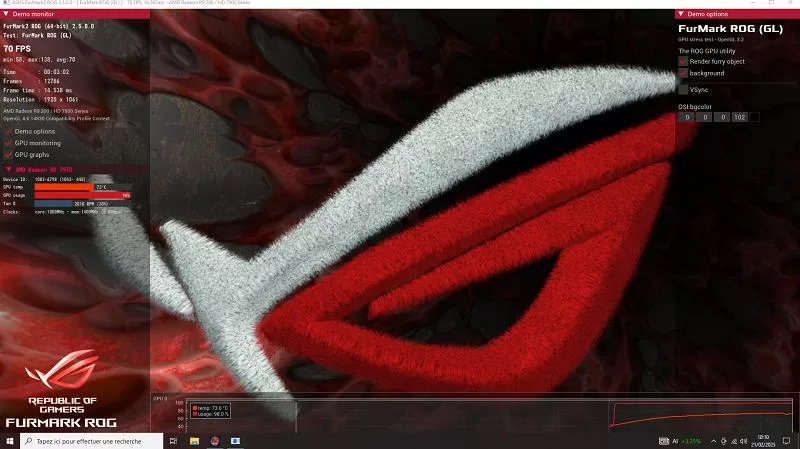The height and width of the screenshot is (449, 800).
Task: Open the OSI bgcolor color swatch
Action: tap(755, 117)
